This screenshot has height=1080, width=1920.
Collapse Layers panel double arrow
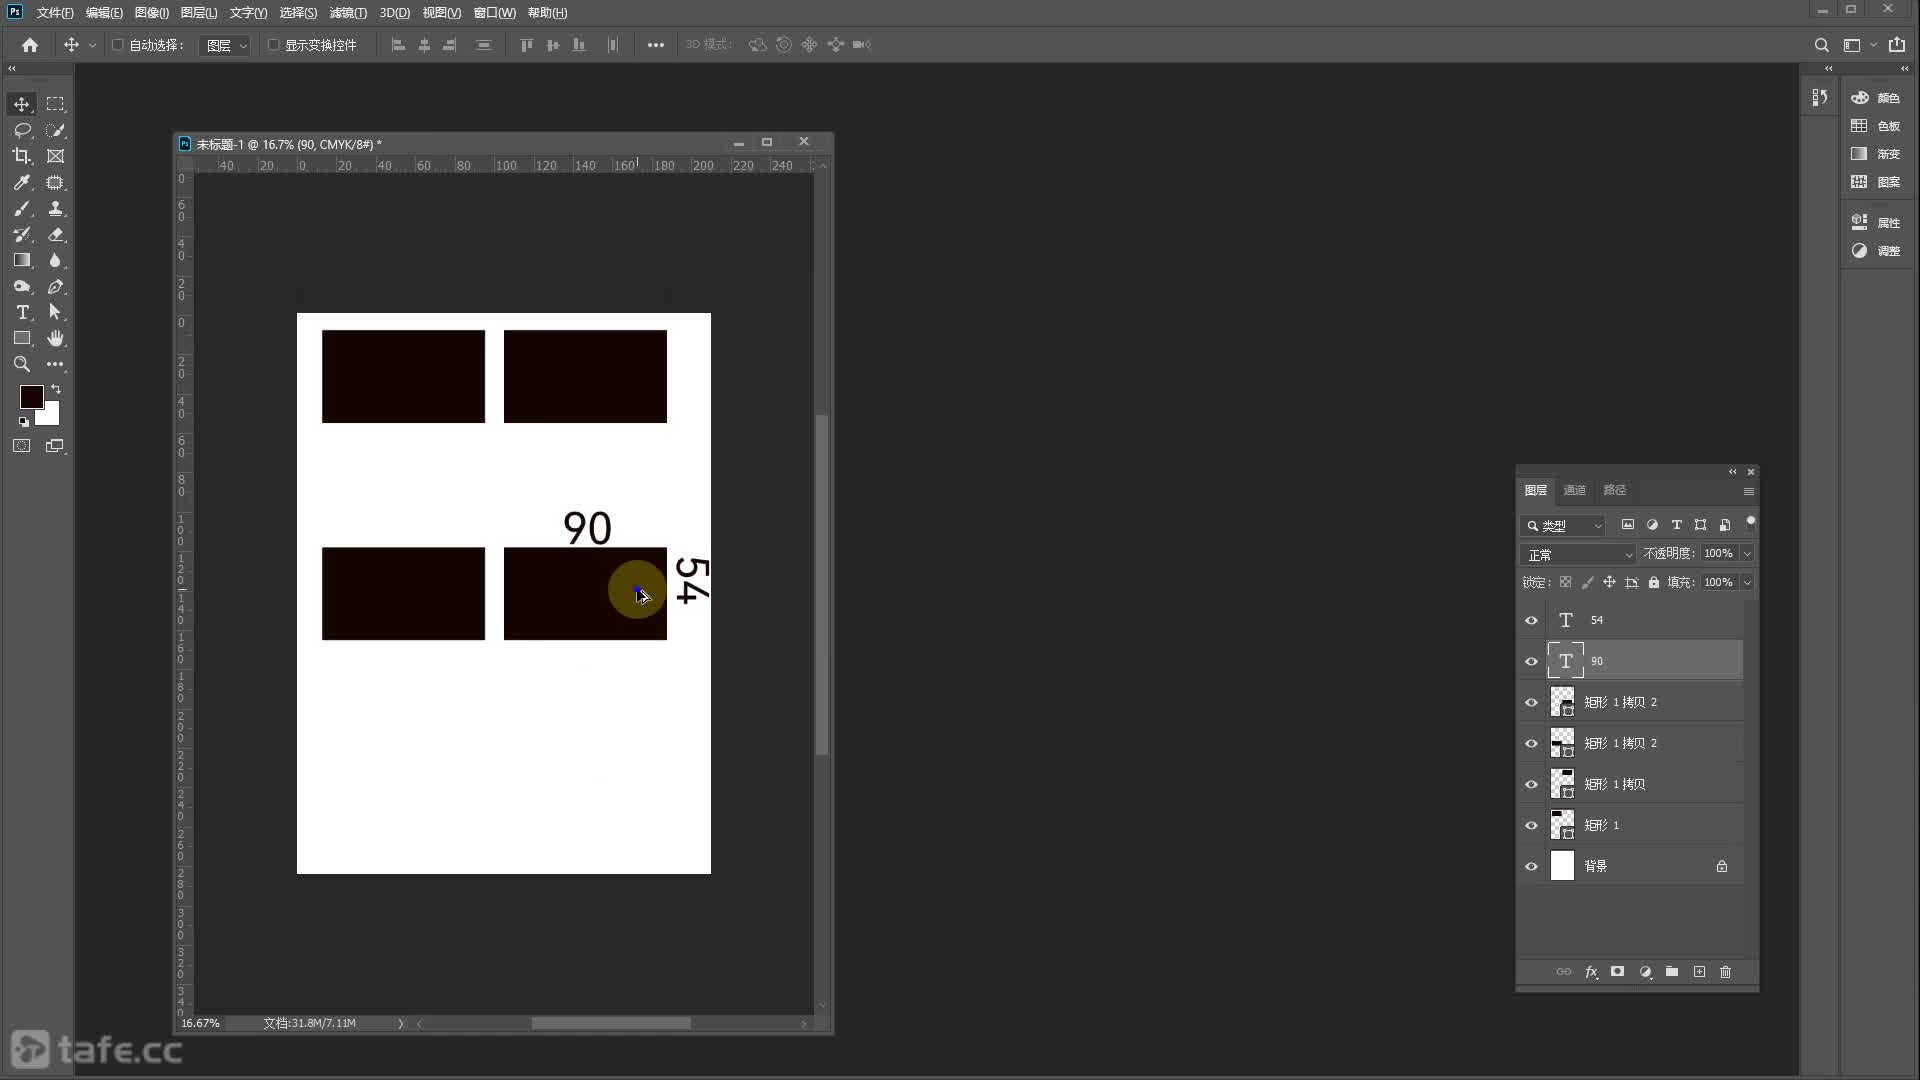click(x=1732, y=472)
